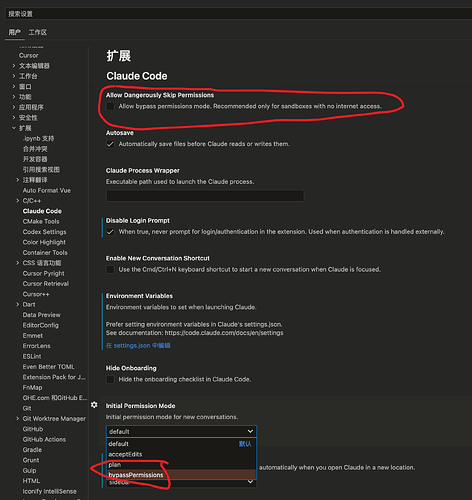472x500 pixels.
Task: Expand the 应用程序 settings section
Action: (14, 107)
